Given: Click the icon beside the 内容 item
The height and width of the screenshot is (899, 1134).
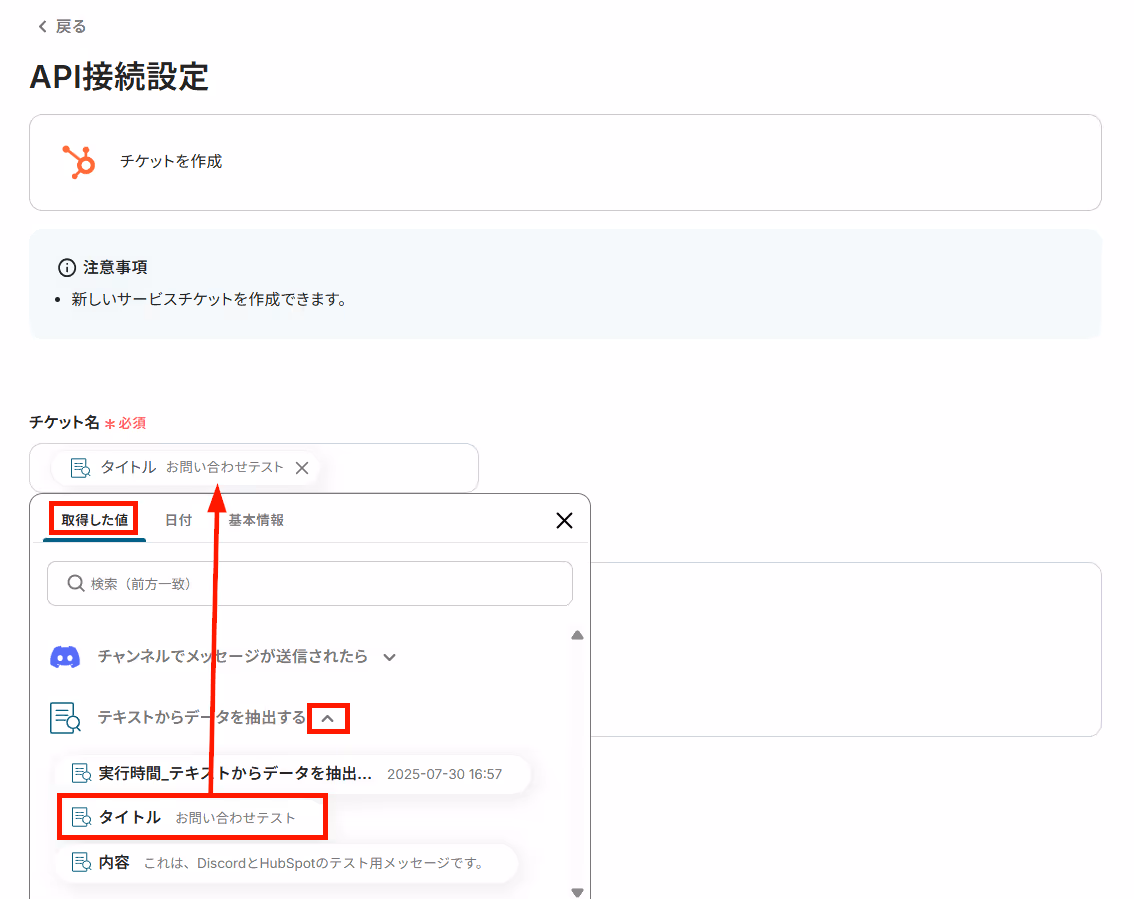Looking at the screenshot, I should 81,863.
